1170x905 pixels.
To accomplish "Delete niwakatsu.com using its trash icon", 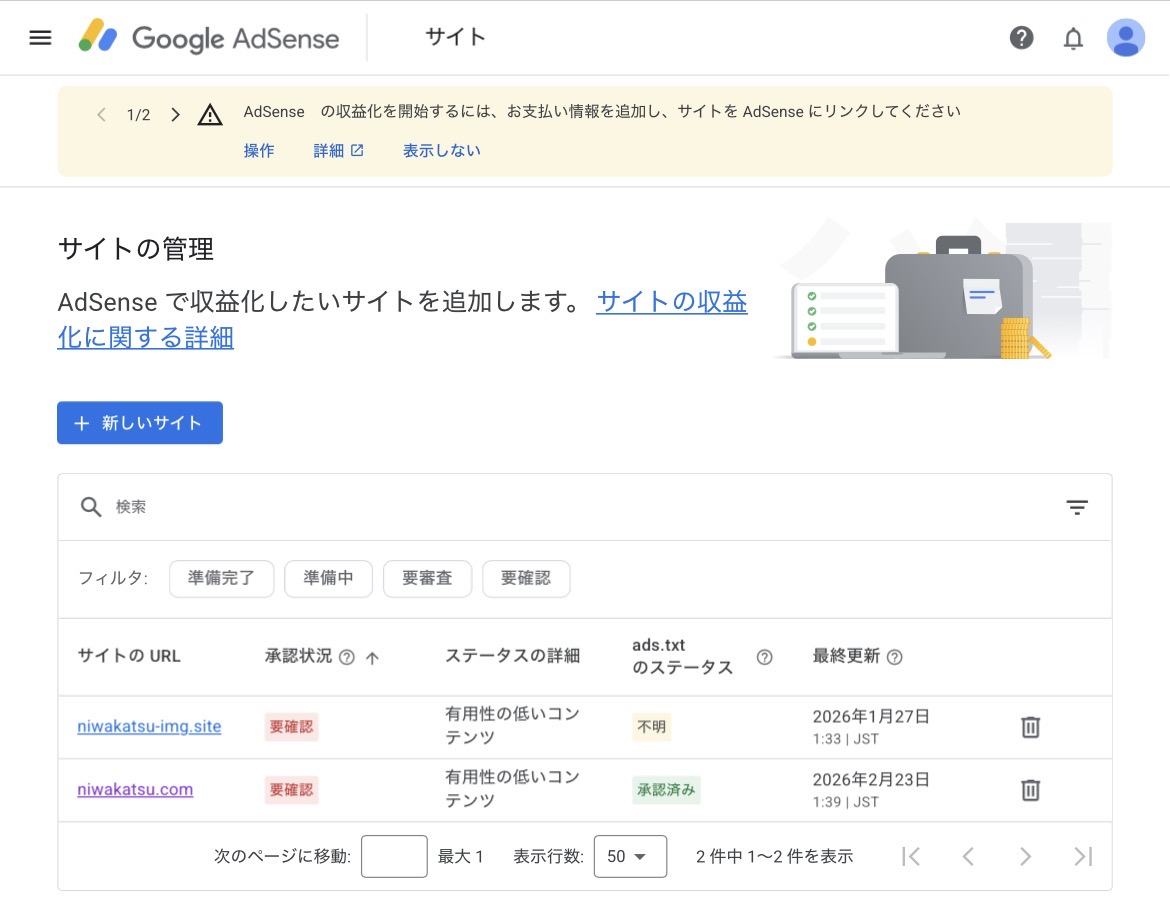I will coord(1030,790).
